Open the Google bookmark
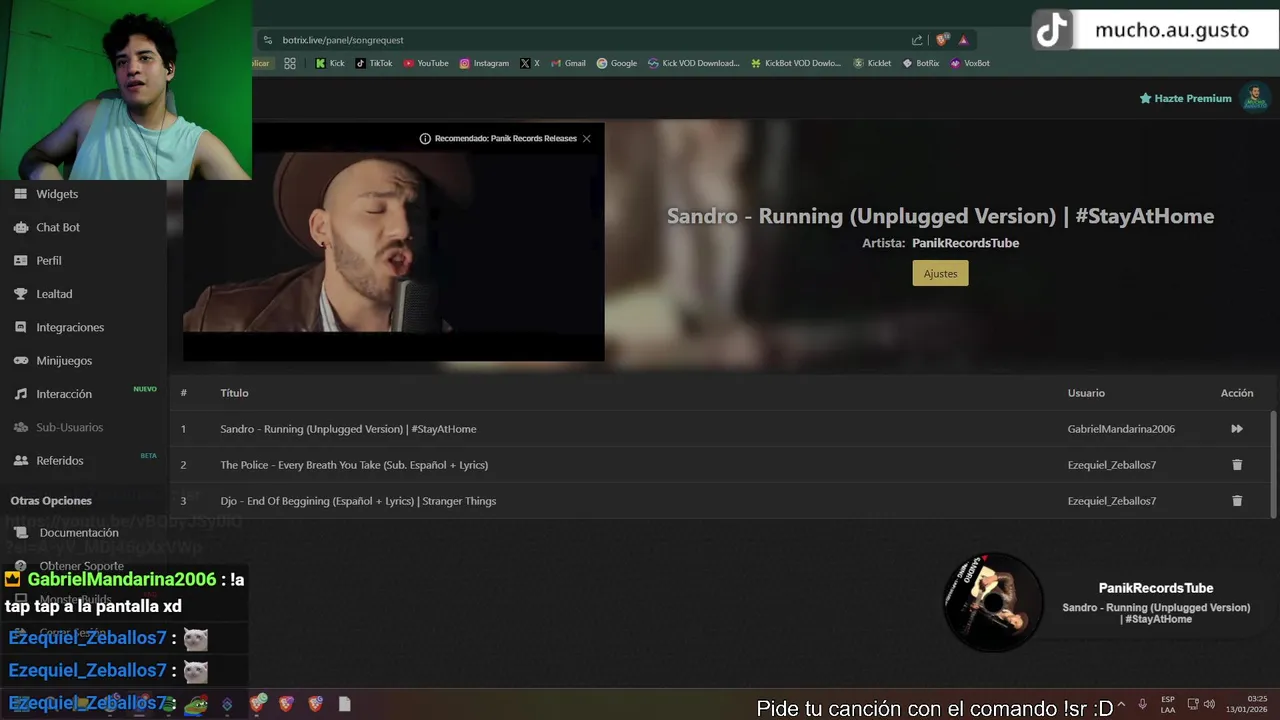 (x=617, y=63)
